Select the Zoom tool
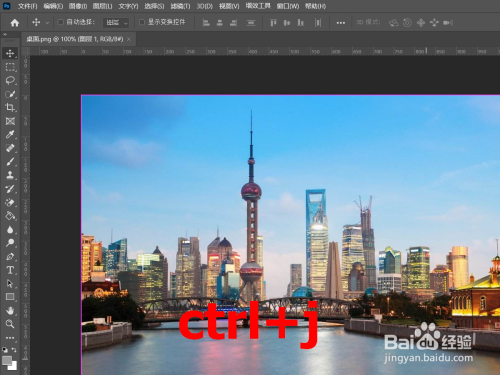This screenshot has width=500, height=375. click(x=10, y=324)
